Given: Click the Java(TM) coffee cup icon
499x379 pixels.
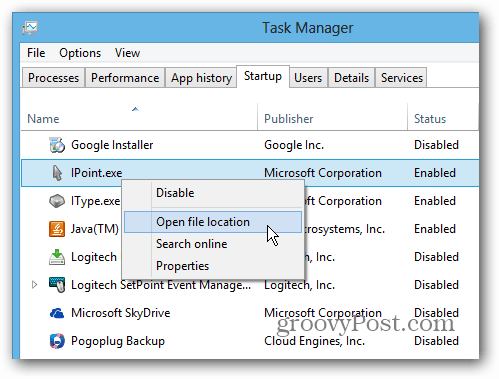Looking at the screenshot, I should tap(57, 229).
